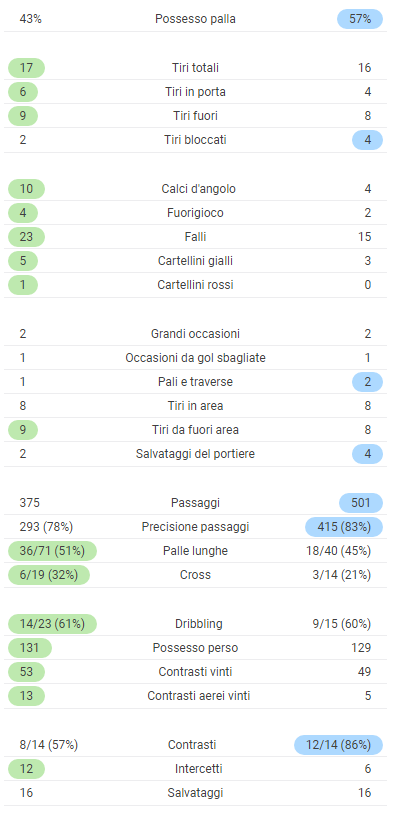Click the 17 total shots badge
This screenshot has height=823, width=395.
[26, 68]
